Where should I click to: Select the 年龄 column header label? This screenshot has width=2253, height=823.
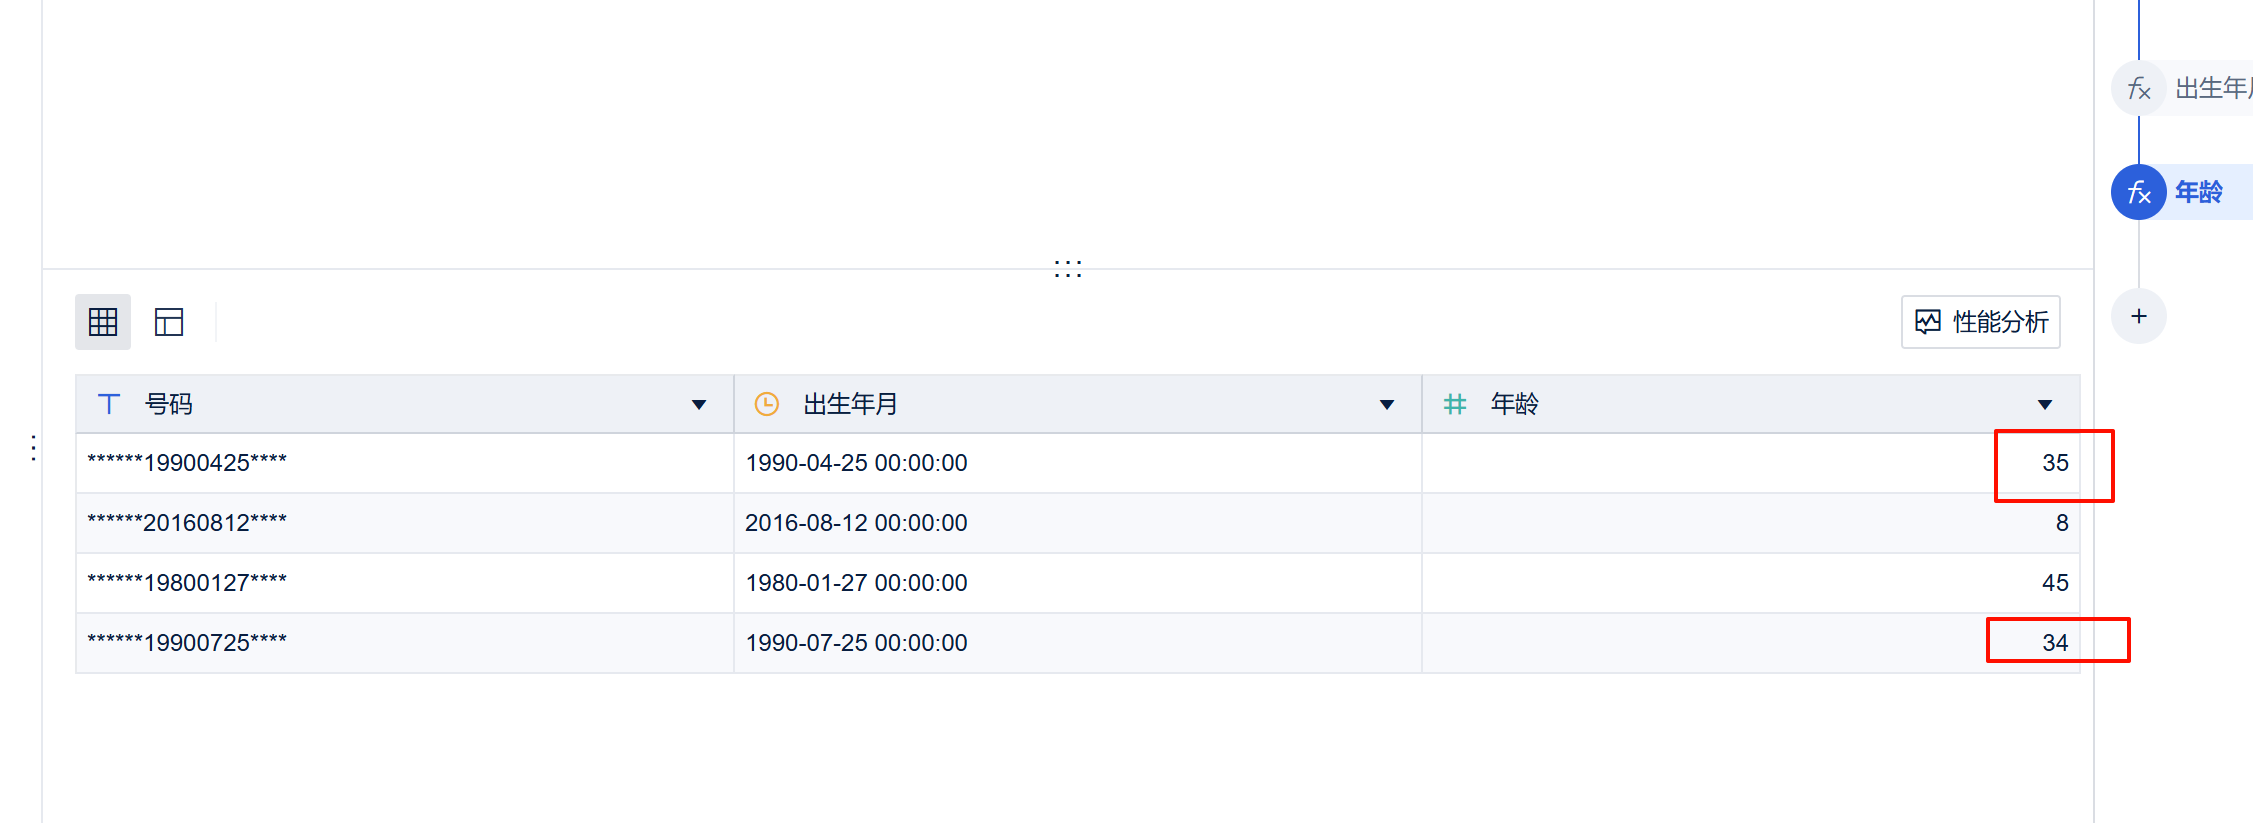(x=1515, y=404)
